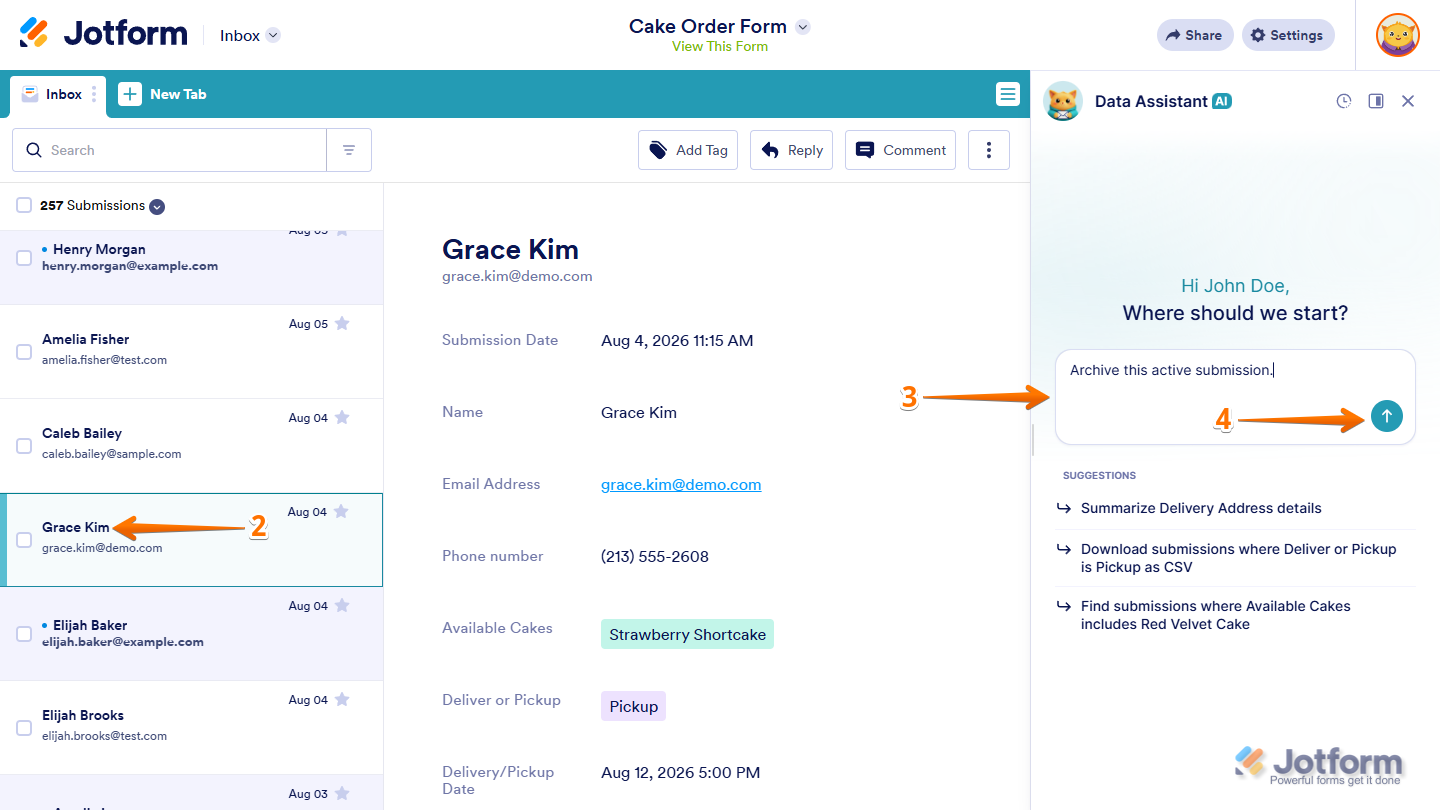Close the Data Assistant panel

1408,101
